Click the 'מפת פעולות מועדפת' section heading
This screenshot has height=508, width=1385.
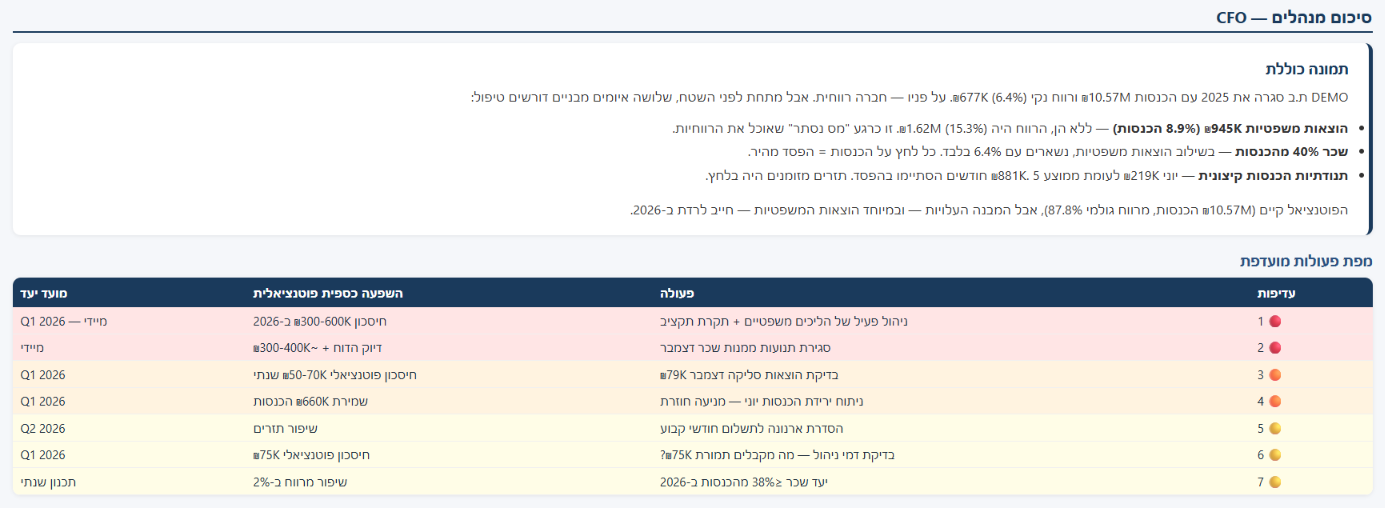1304,261
